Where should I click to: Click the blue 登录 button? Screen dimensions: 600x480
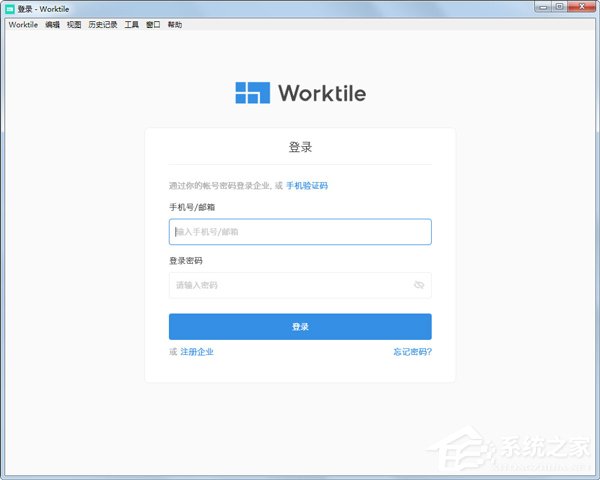point(300,327)
